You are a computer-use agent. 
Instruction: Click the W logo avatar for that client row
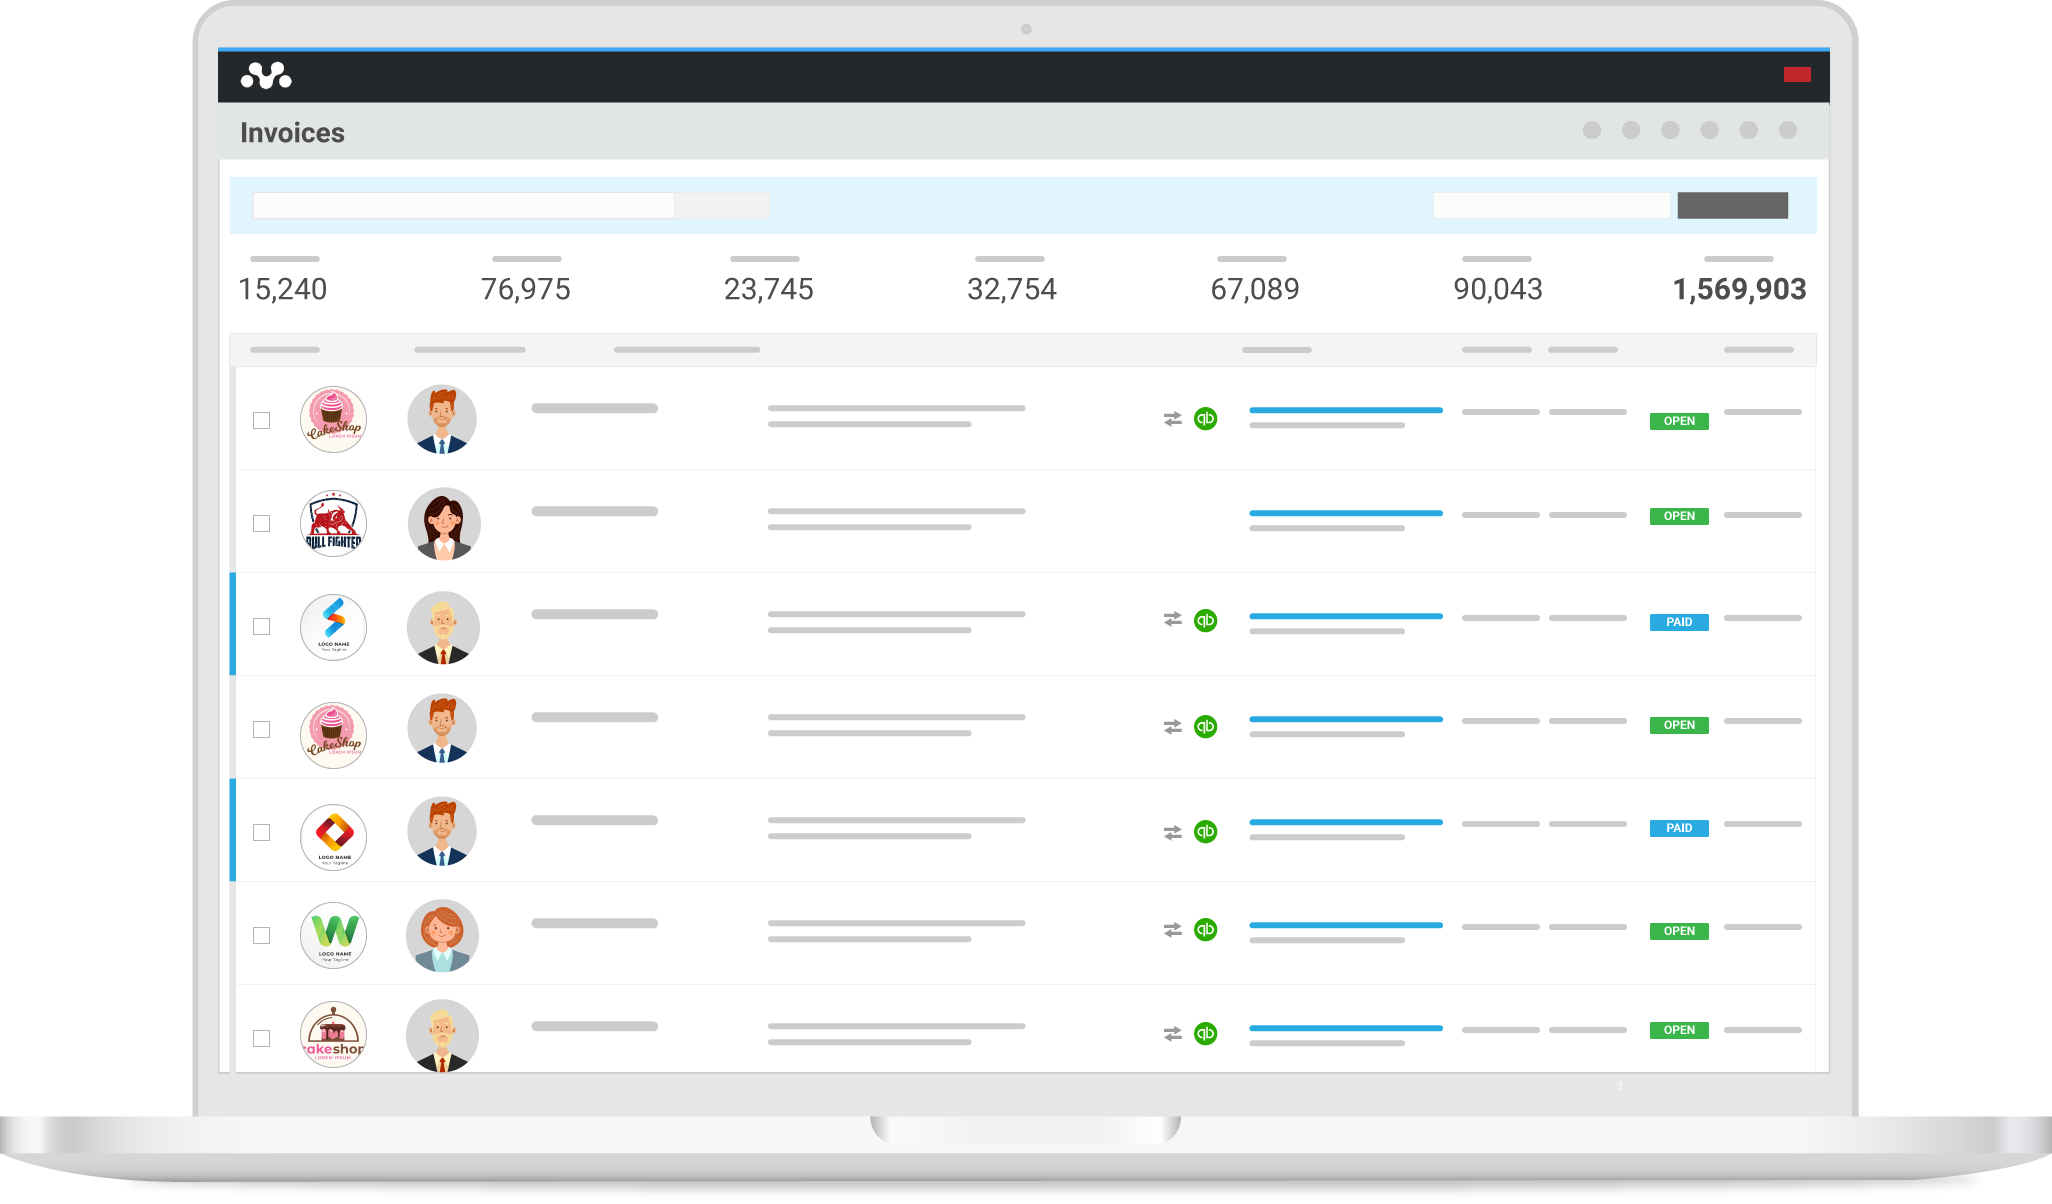tap(334, 935)
